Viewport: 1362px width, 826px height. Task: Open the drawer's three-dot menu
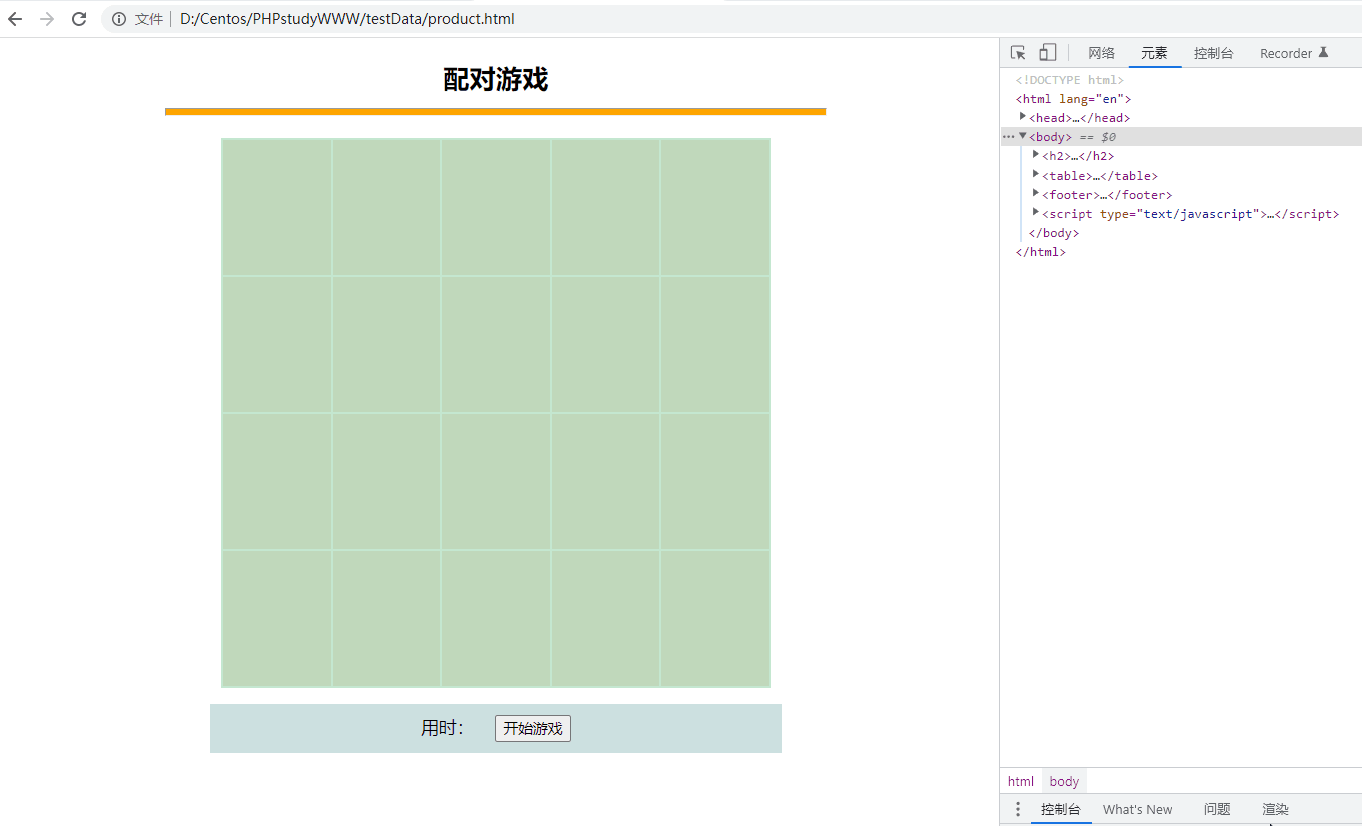pyautogui.click(x=1018, y=809)
